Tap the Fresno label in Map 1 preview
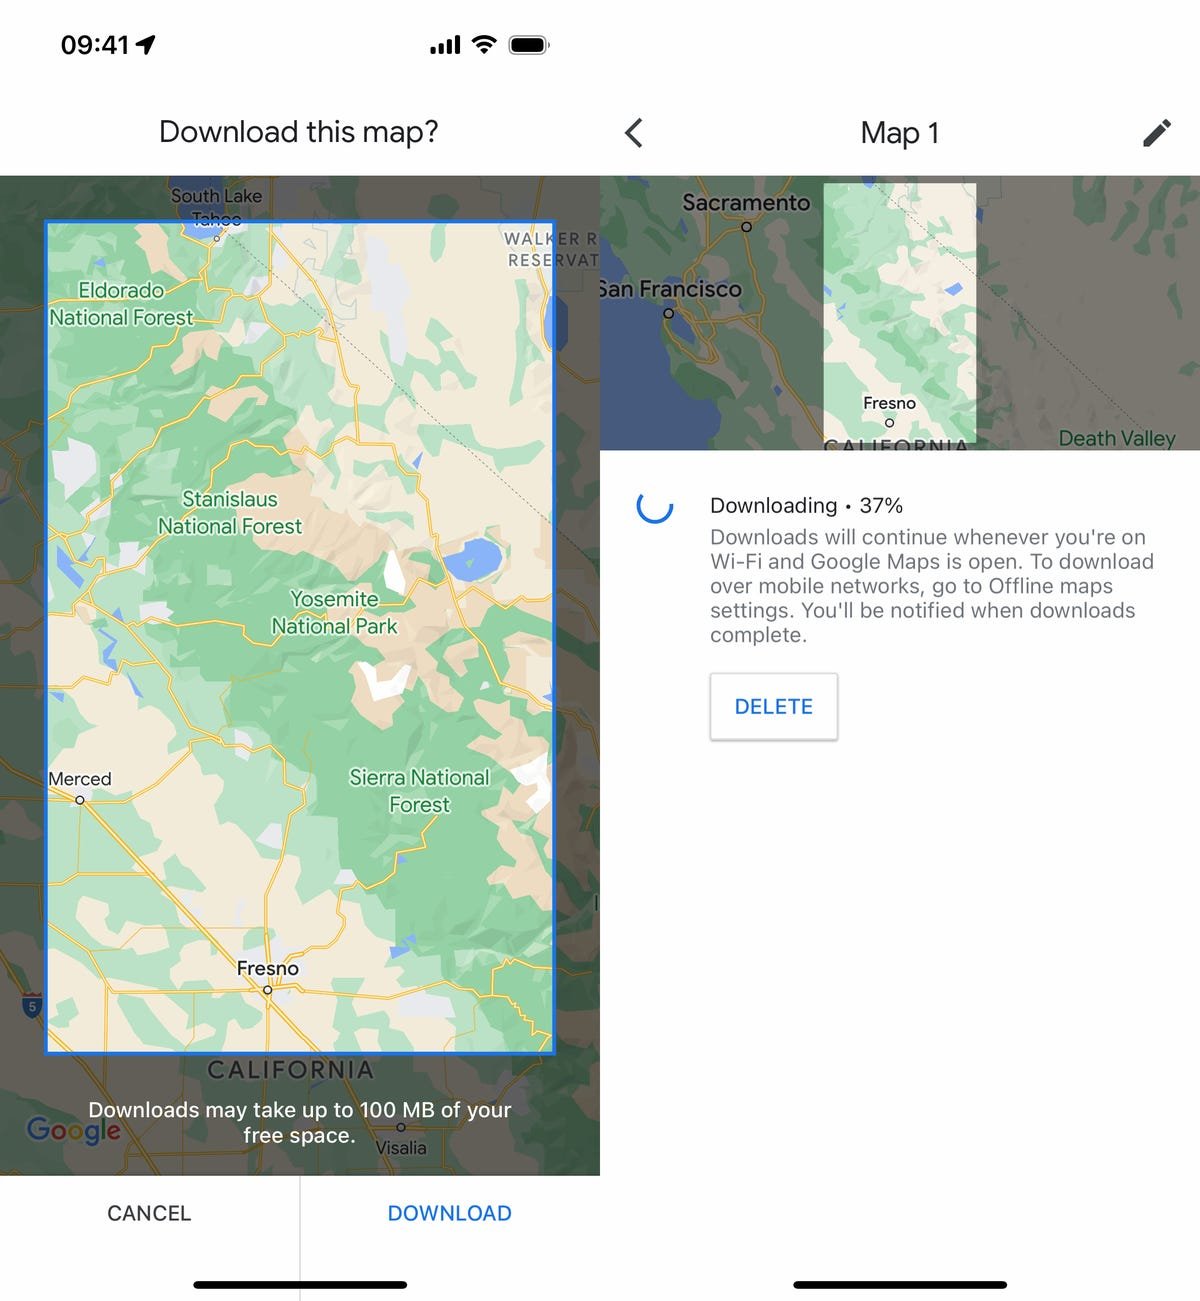 point(889,403)
